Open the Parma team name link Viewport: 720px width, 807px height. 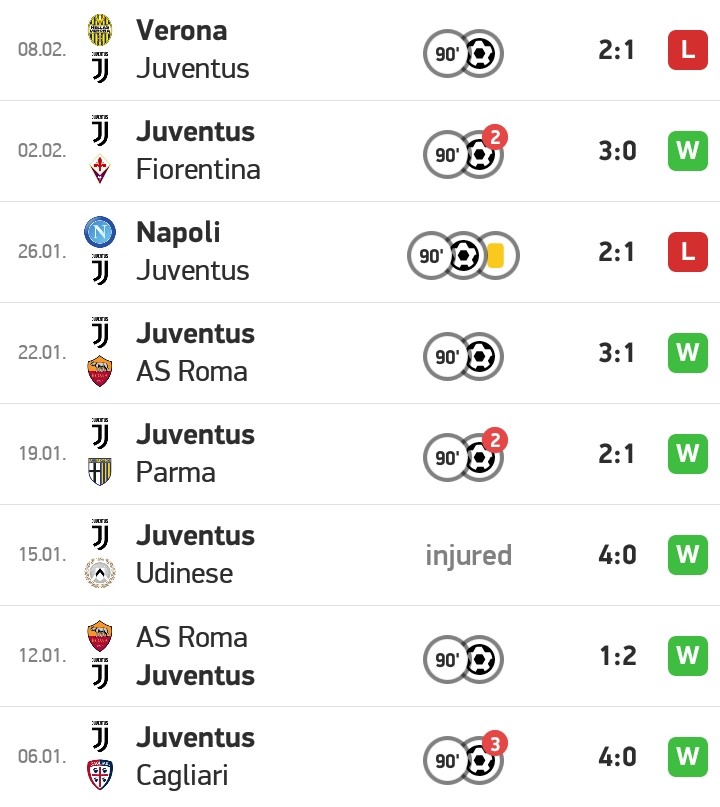tap(175, 472)
